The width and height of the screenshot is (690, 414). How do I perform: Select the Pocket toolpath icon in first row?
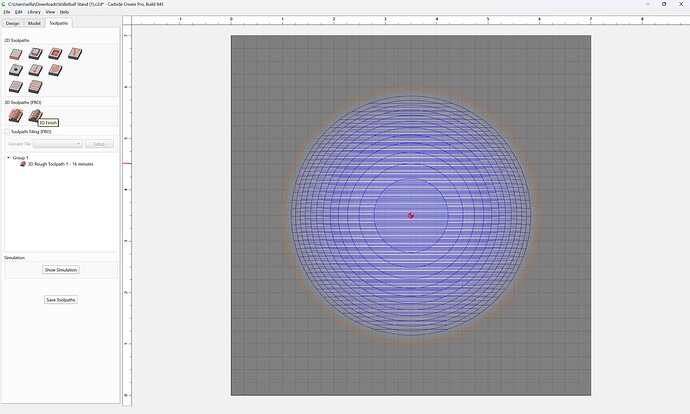(35, 54)
